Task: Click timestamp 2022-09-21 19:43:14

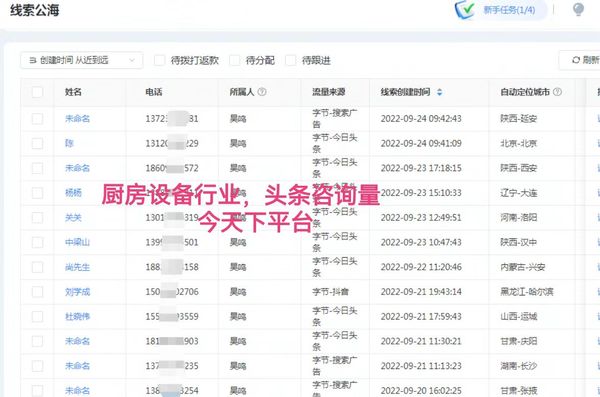Action: [x=421, y=292]
